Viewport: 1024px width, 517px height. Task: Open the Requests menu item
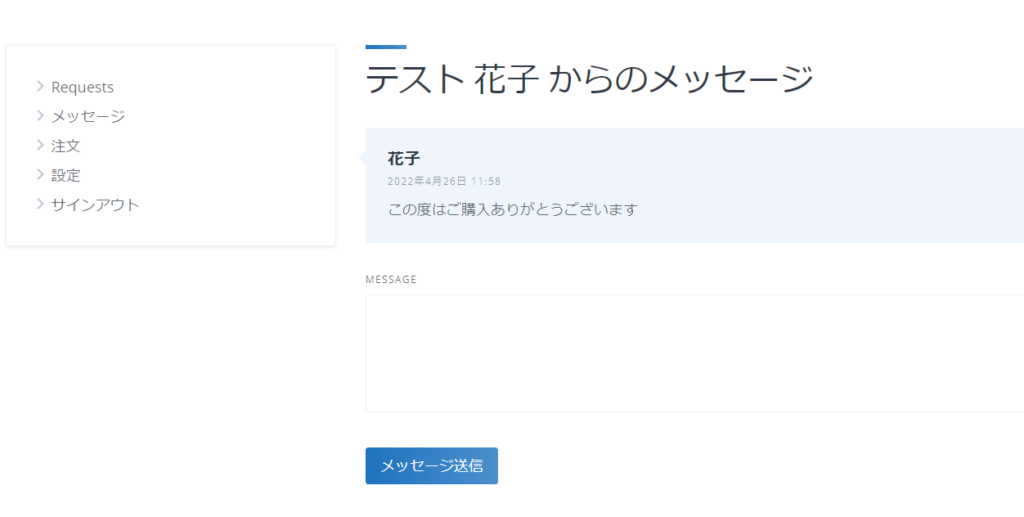82,87
